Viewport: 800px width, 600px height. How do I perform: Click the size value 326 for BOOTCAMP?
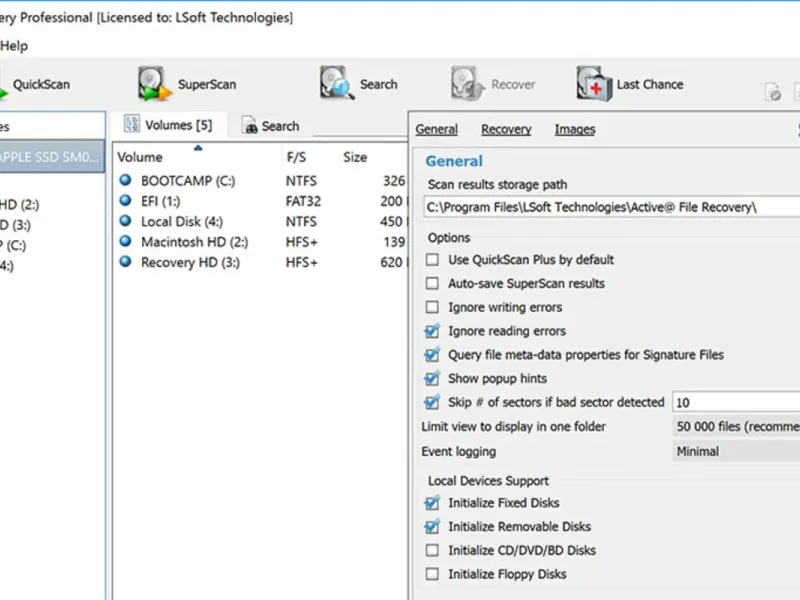pyautogui.click(x=394, y=181)
